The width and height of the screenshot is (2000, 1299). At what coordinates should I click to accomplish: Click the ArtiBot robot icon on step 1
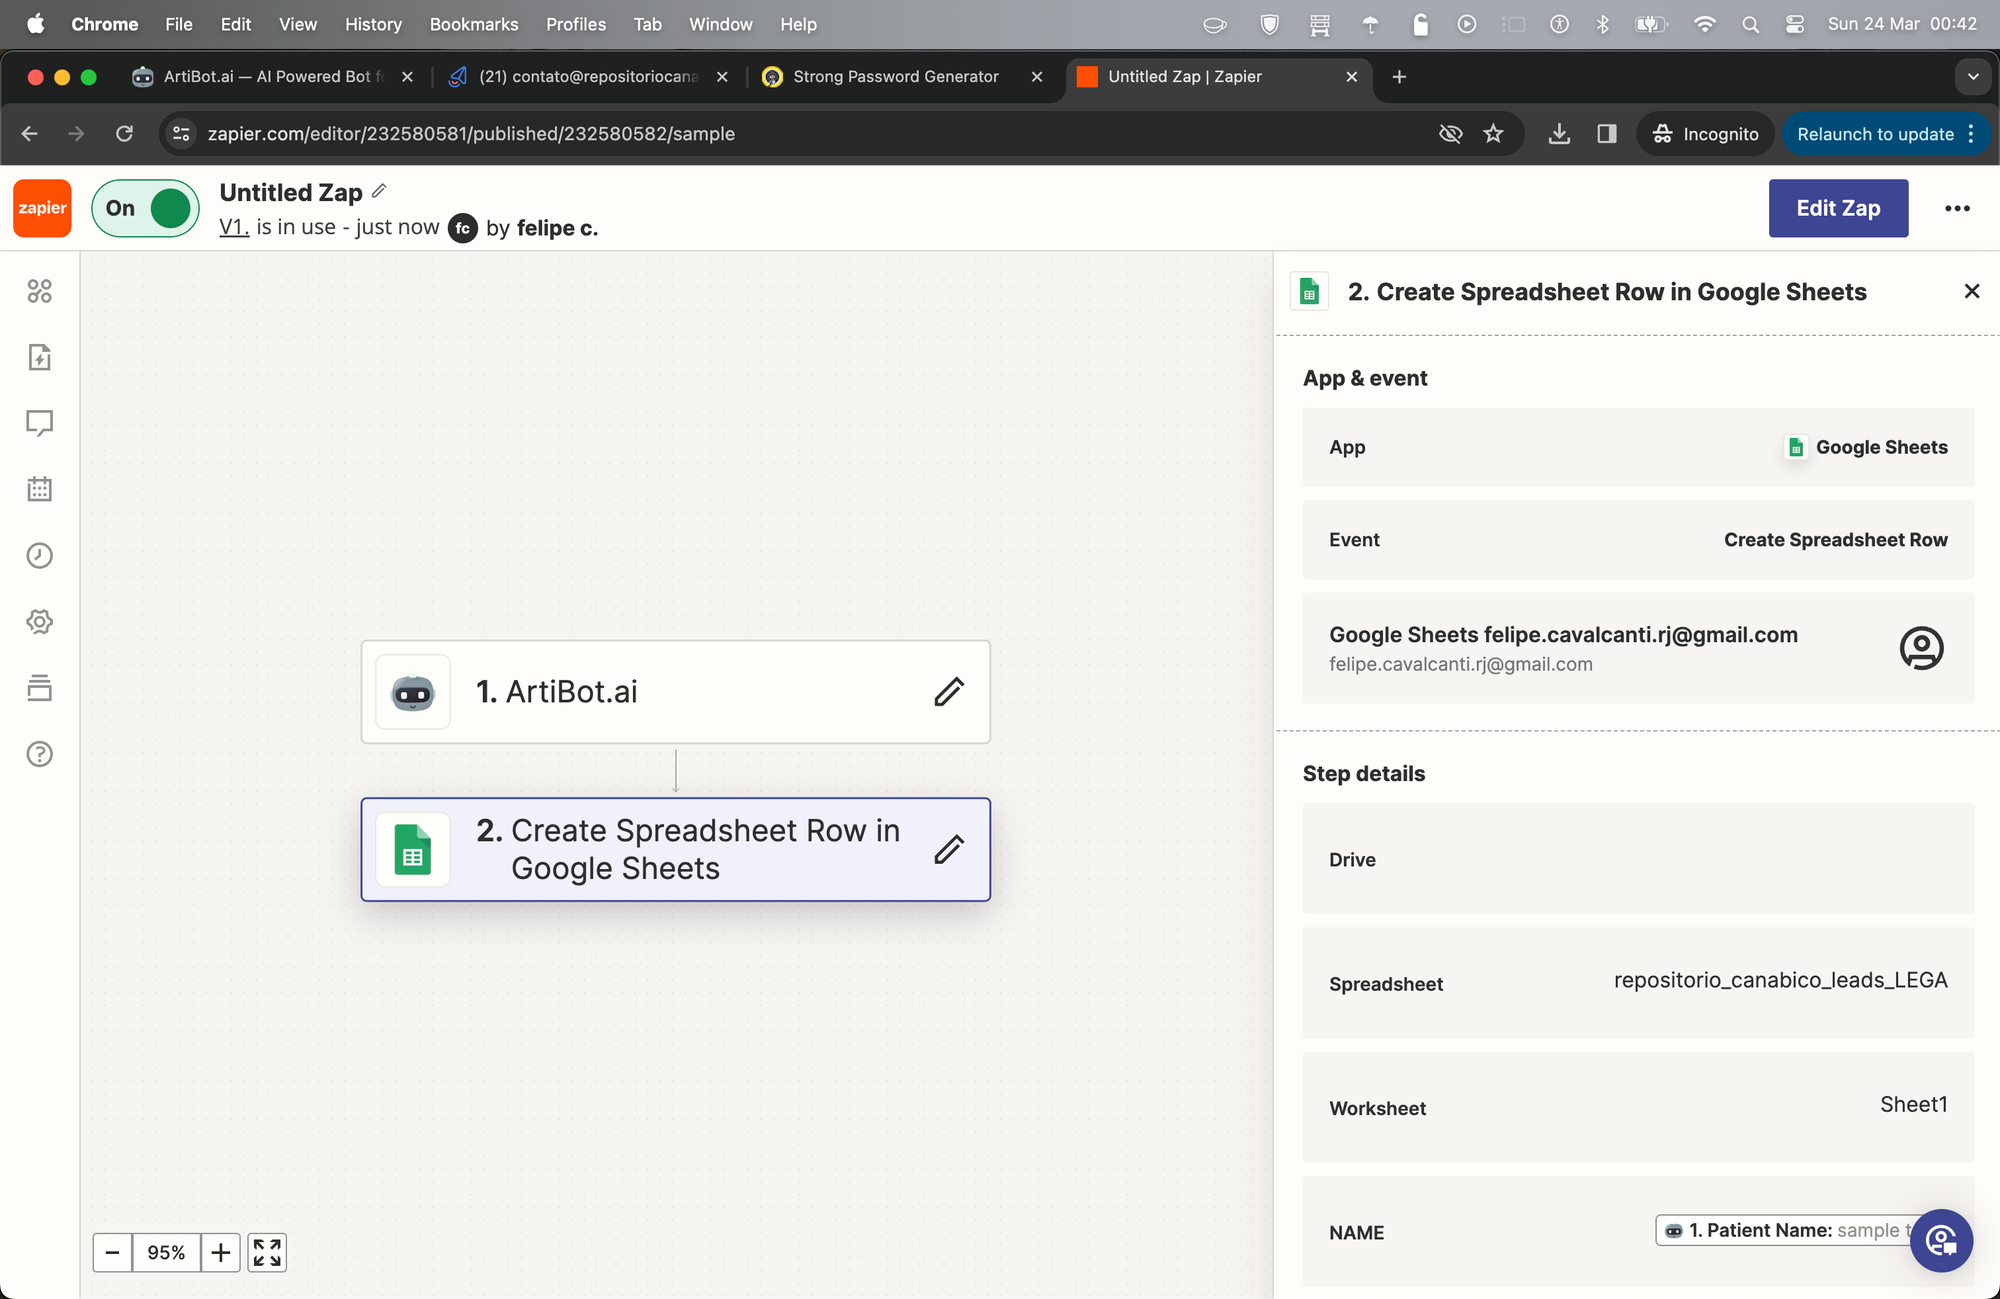pos(413,692)
